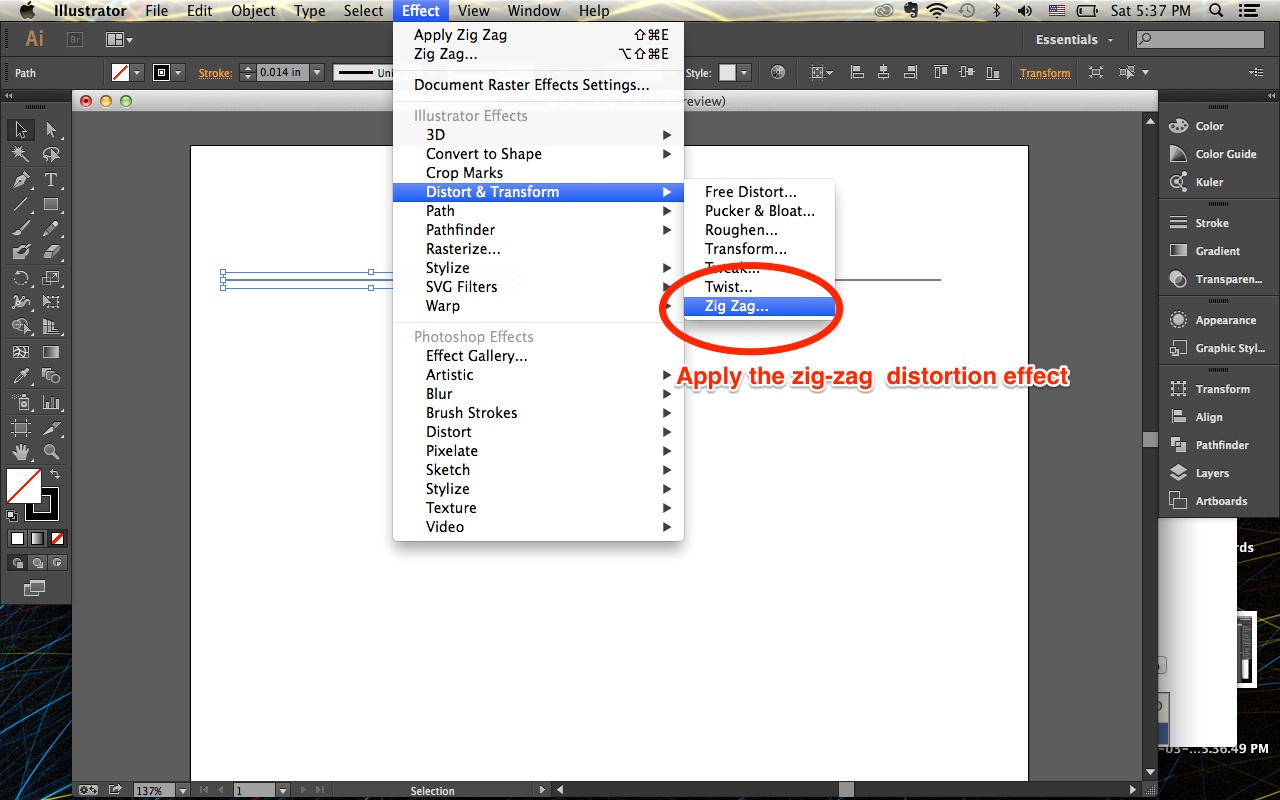Switch to Draw Behind mode
1280x800 pixels.
point(37,563)
